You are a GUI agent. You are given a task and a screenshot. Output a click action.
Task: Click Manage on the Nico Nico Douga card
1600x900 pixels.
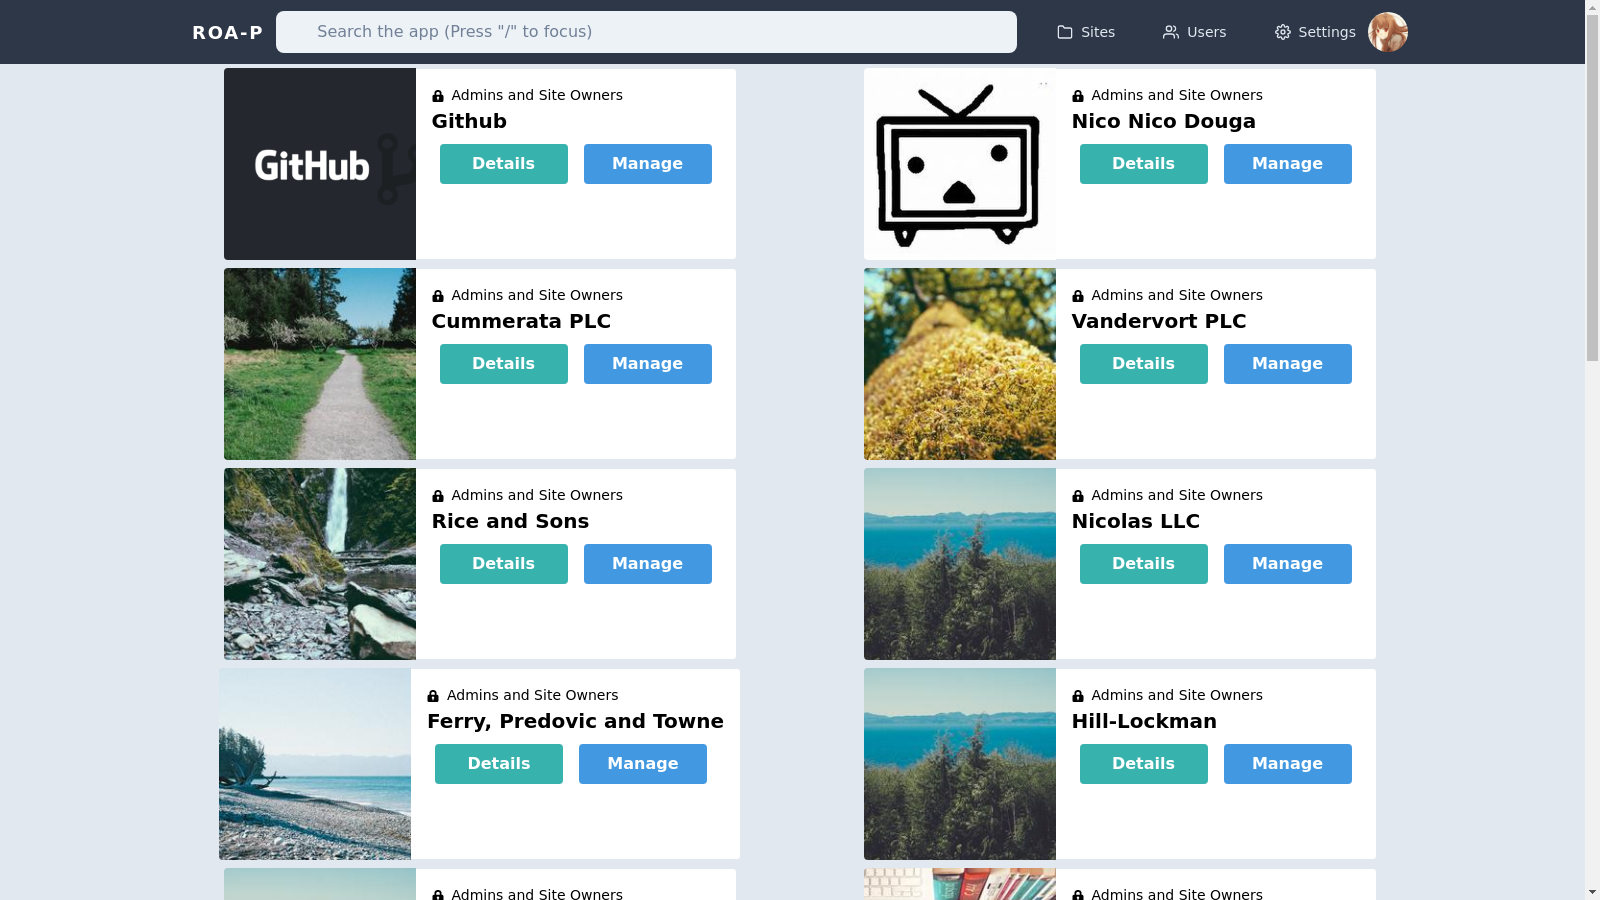tap(1287, 163)
